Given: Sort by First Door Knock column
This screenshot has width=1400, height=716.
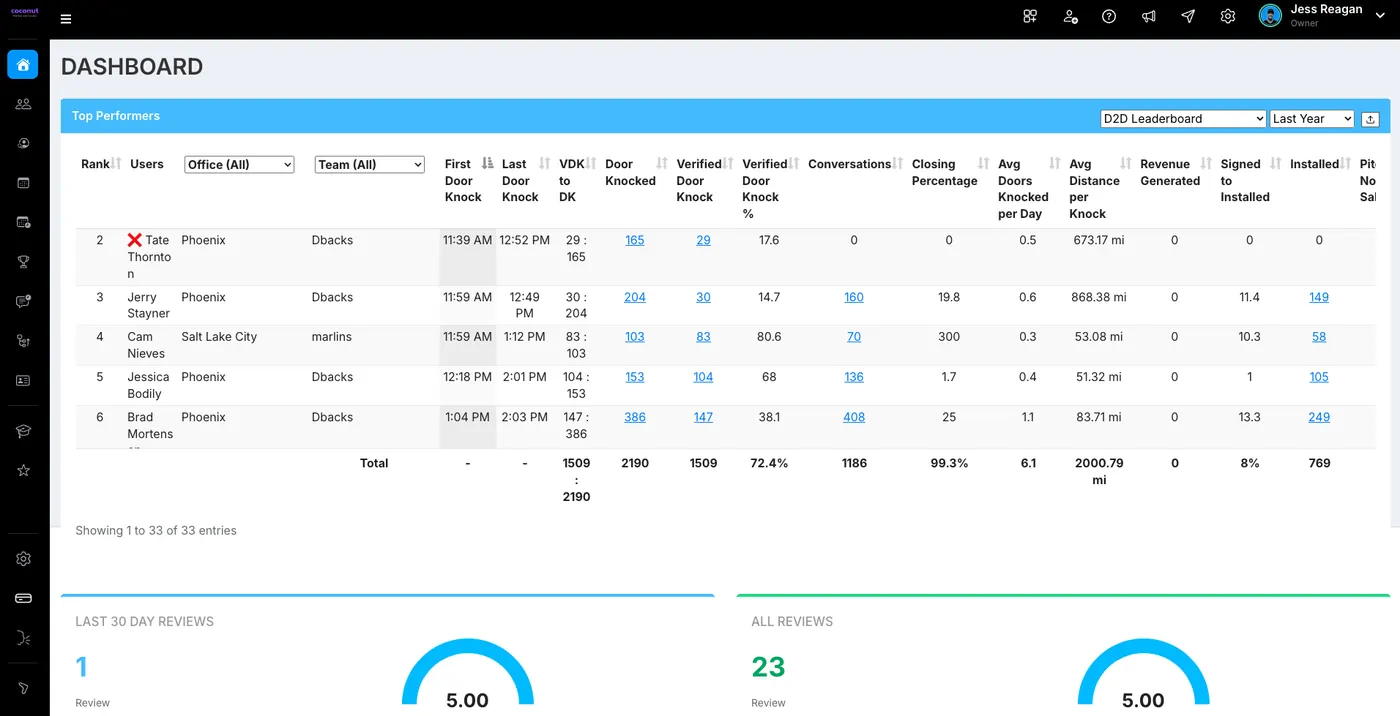Looking at the screenshot, I should pyautogui.click(x=487, y=164).
